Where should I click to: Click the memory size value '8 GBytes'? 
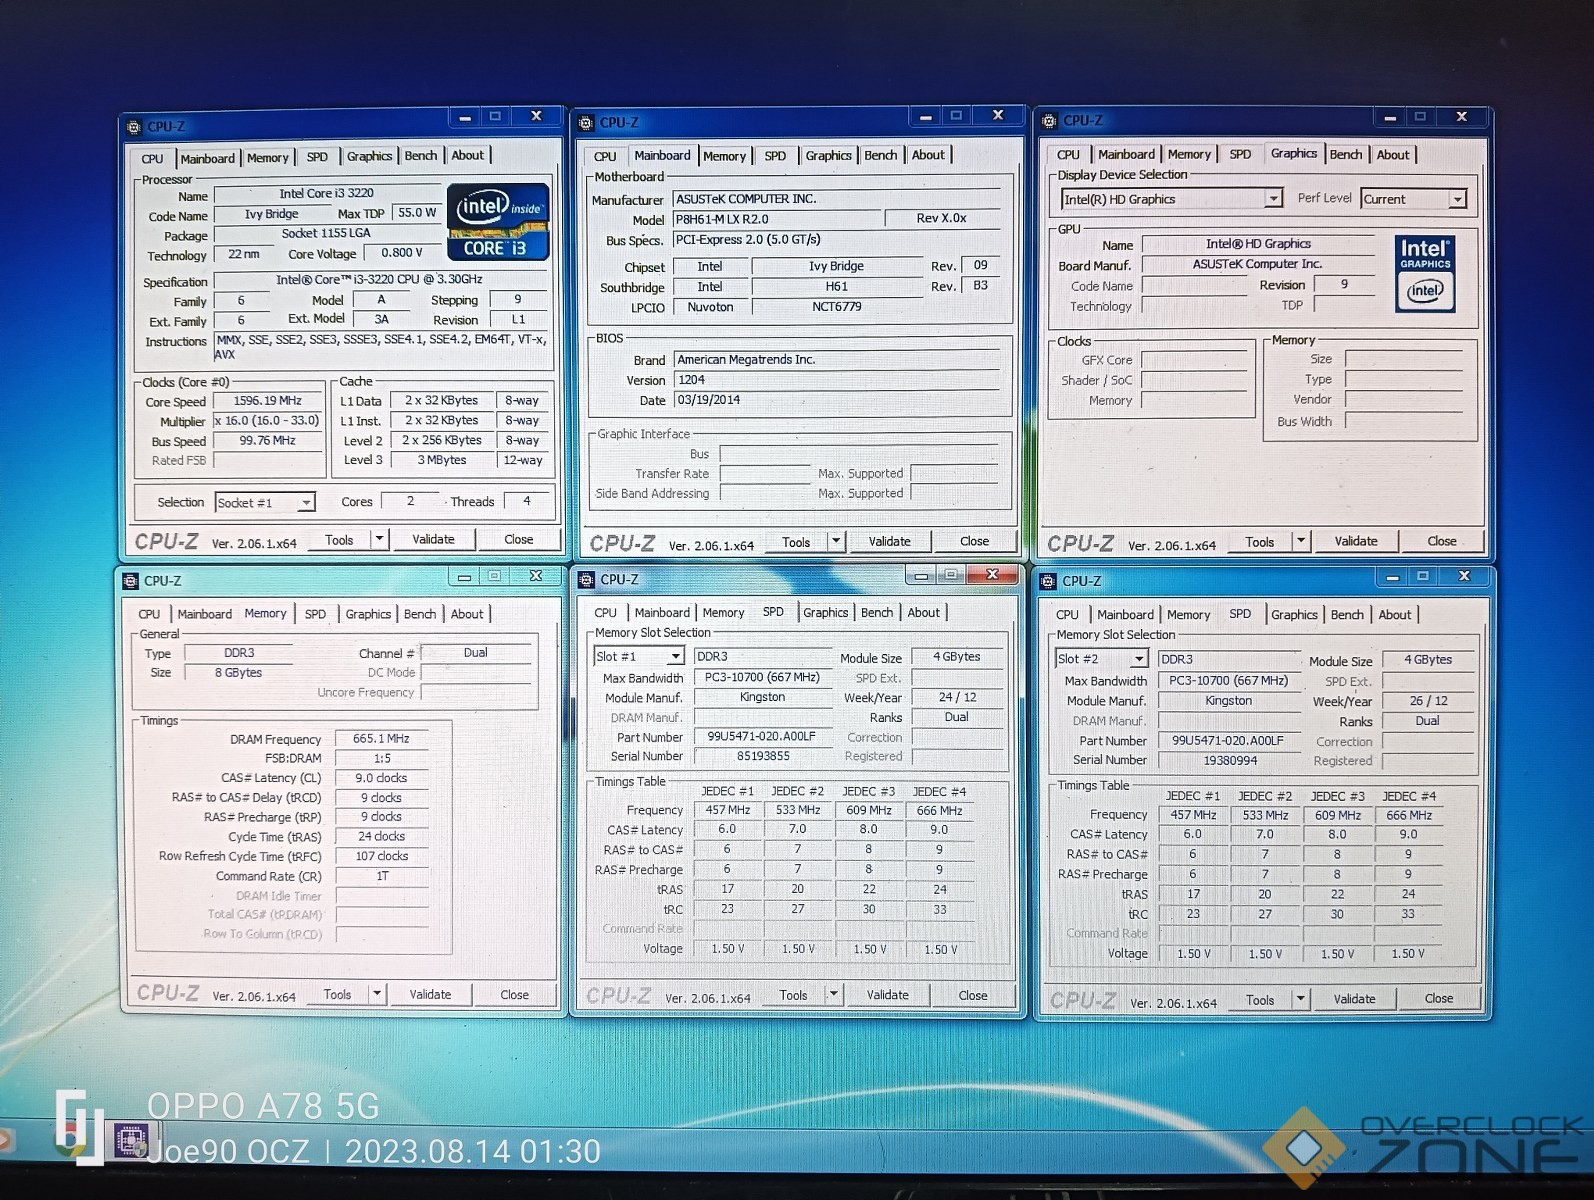point(238,673)
